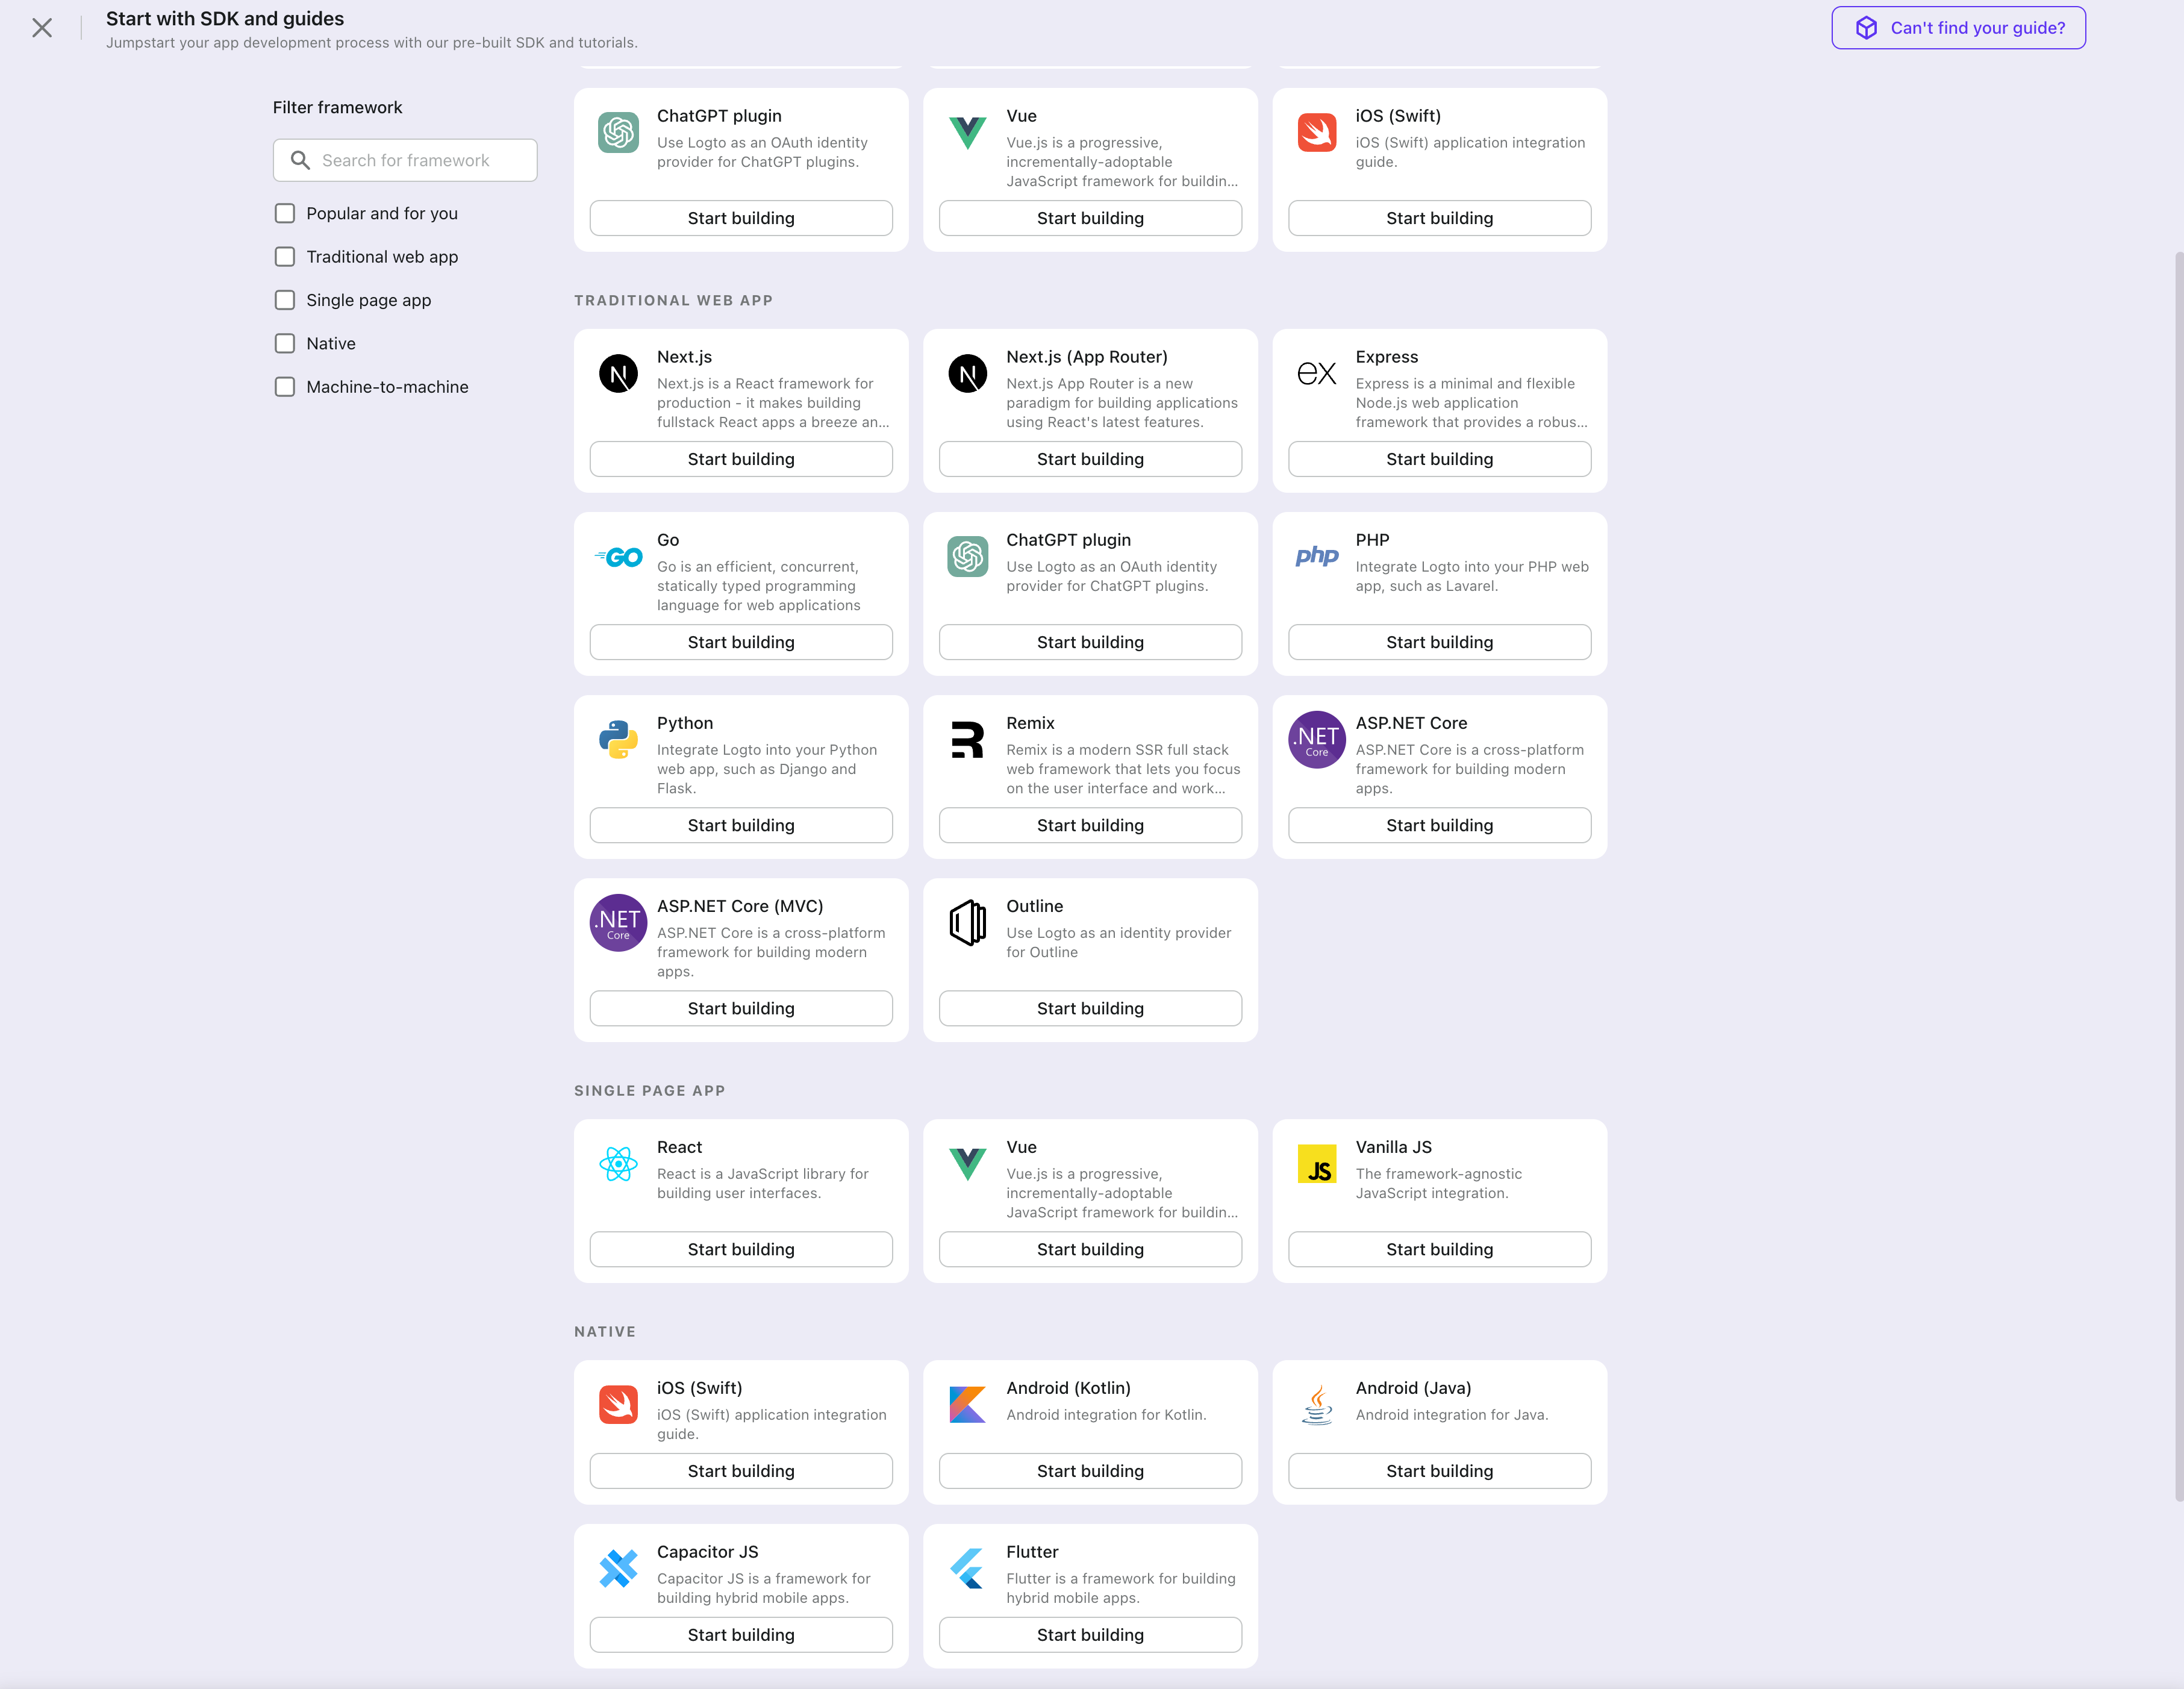Focus the Search for framework field
The height and width of the screenshot is (1689, 2184).
[405, 160]
